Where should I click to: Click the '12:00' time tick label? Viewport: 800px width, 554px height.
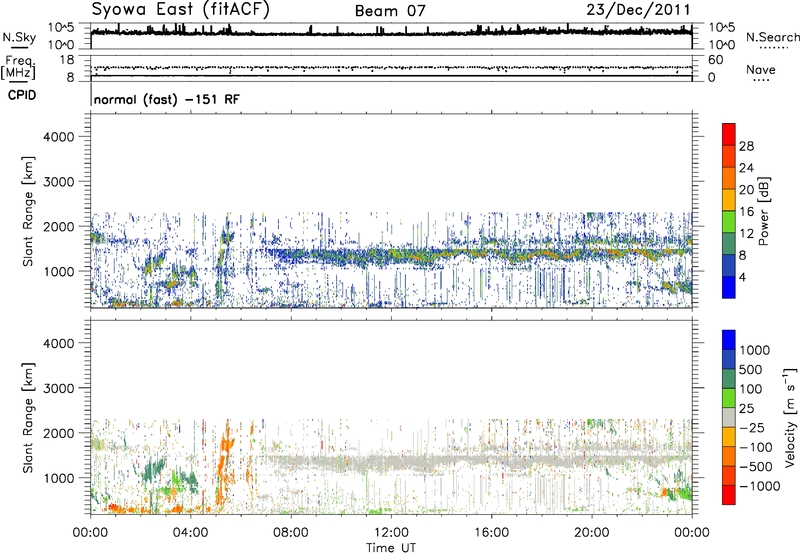pyautogui.click(x=391, y=533)
